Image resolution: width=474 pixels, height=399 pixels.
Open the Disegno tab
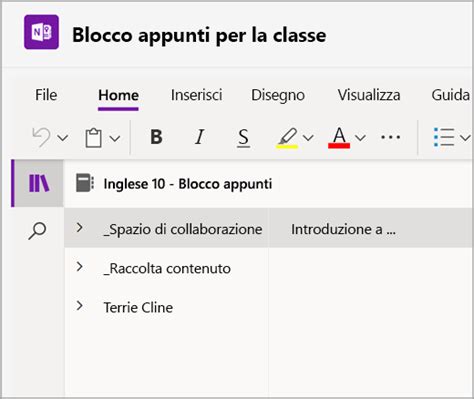coord(278,95)
